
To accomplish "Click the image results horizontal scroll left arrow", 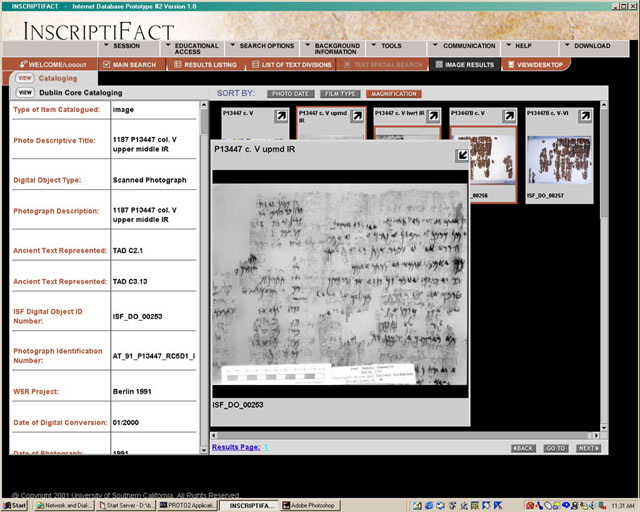I will point(214,436).
